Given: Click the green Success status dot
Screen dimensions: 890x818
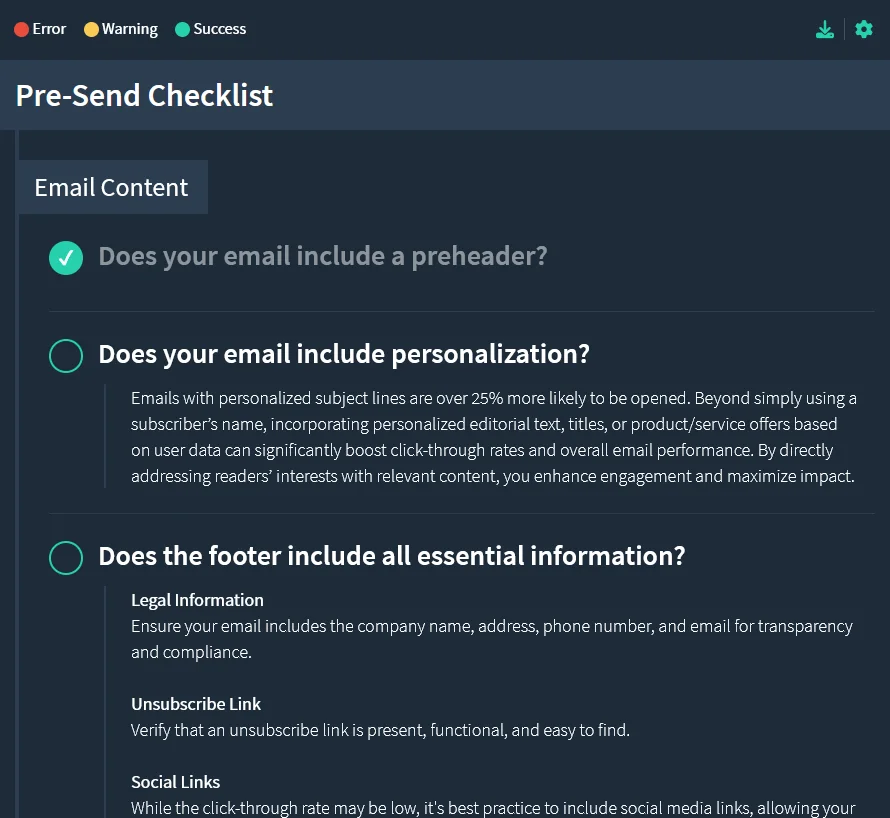Looking at the screenshot, I should tap(182, 29).
